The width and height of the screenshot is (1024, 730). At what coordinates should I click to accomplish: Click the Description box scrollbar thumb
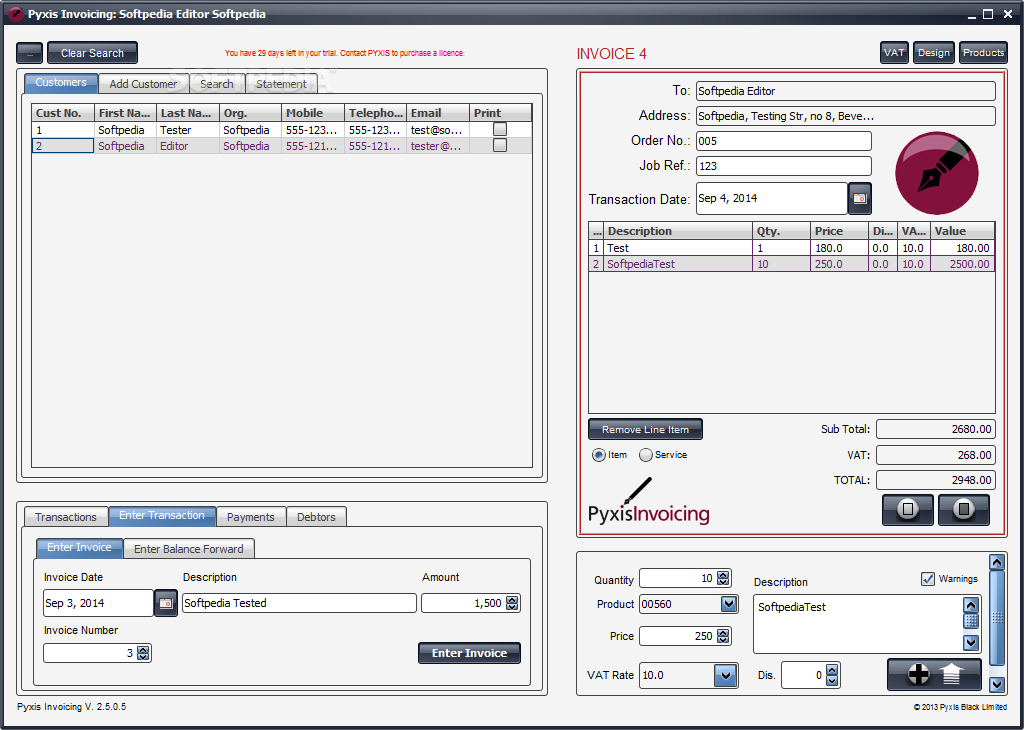pyautogui.click(x=971, y=621)
